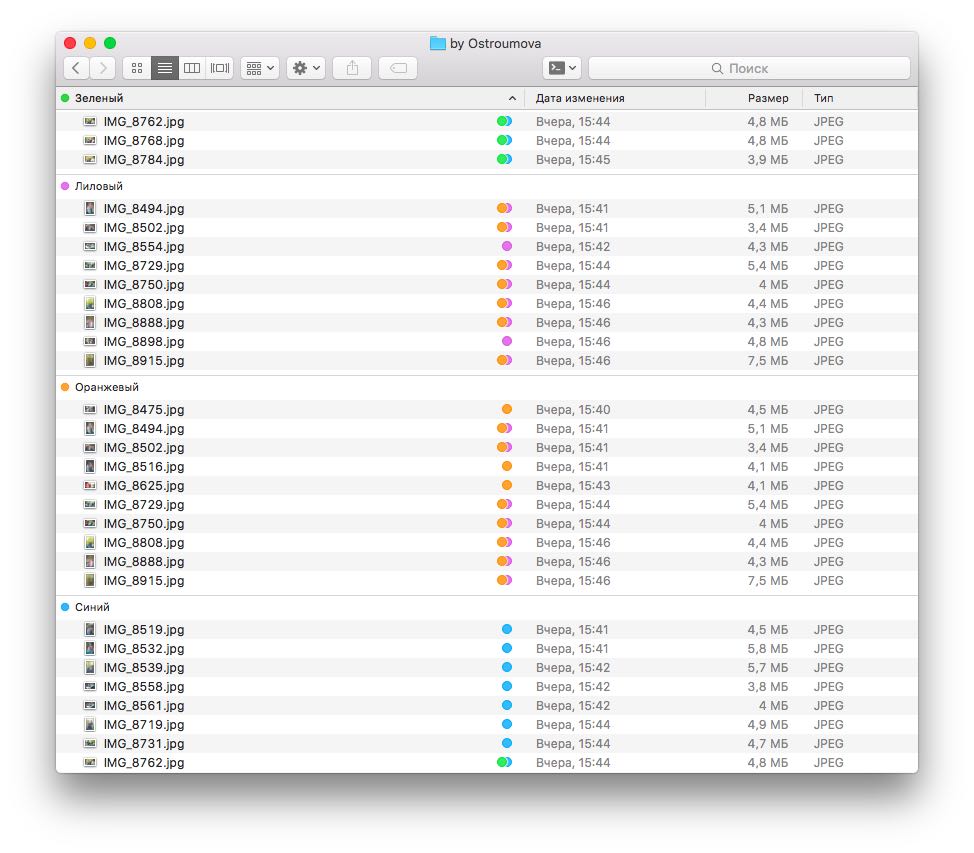Click the 5,8 МБ size of IMG_8532.jpg
The image size is (974, 853).
pos(768,649)
